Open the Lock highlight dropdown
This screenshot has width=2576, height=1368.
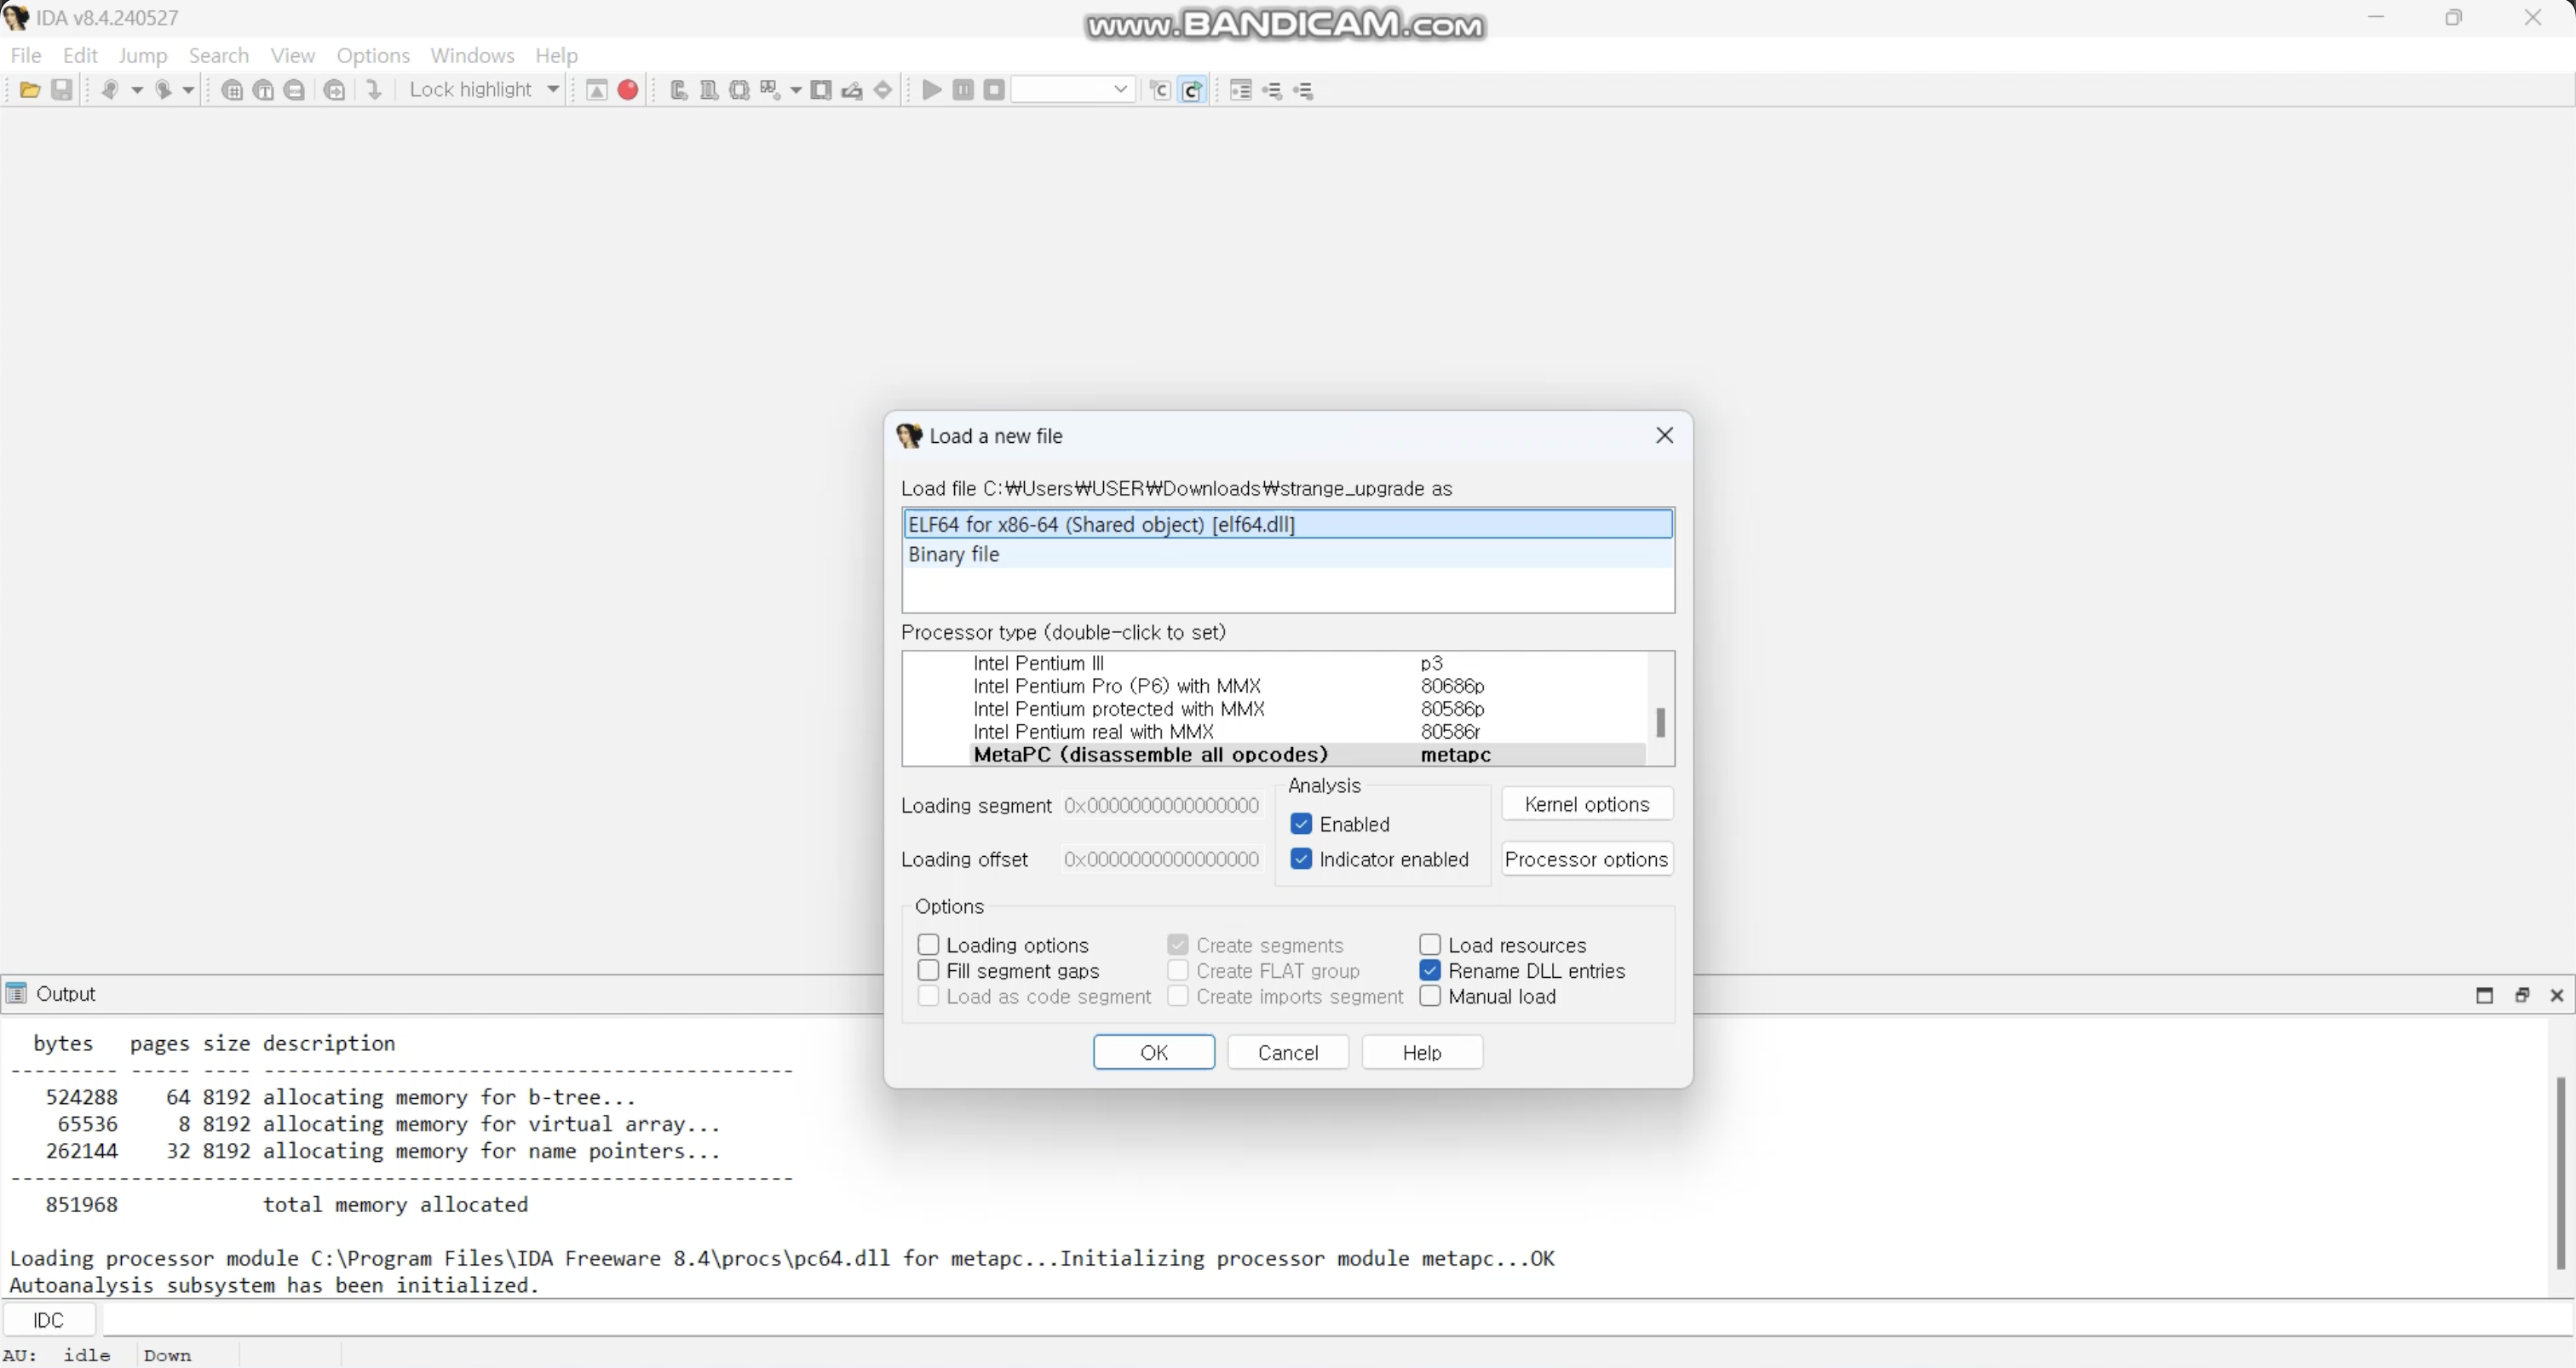tap(553, 90)
